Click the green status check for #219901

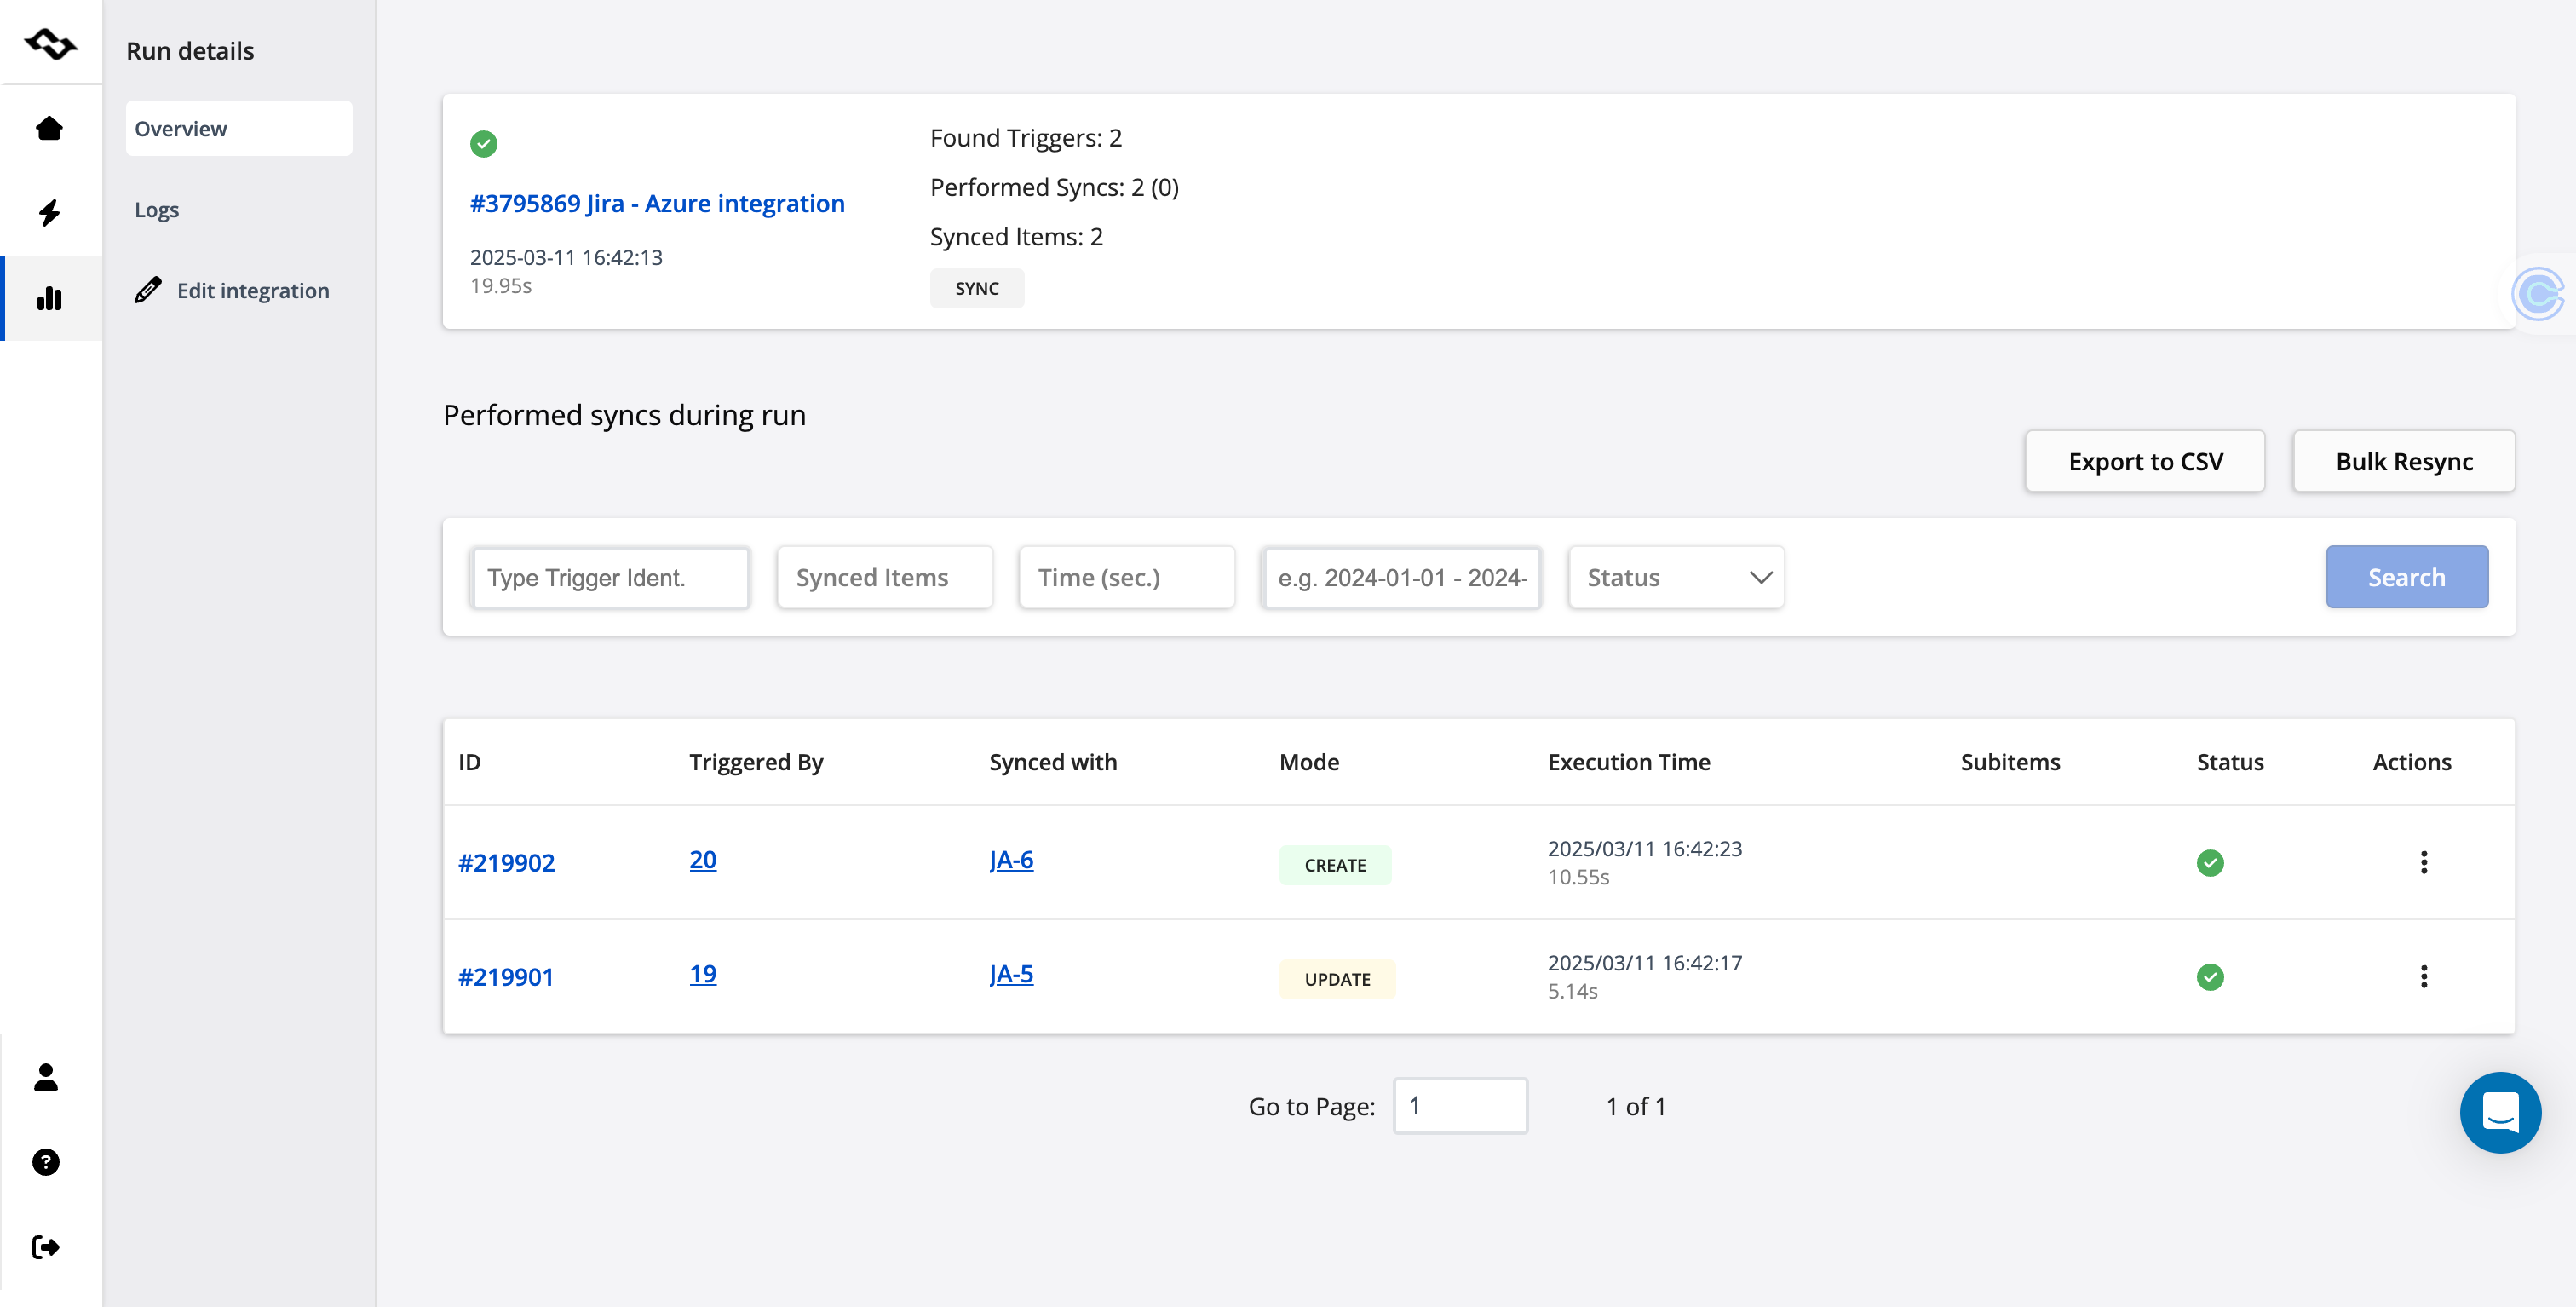pos(2210,977)
